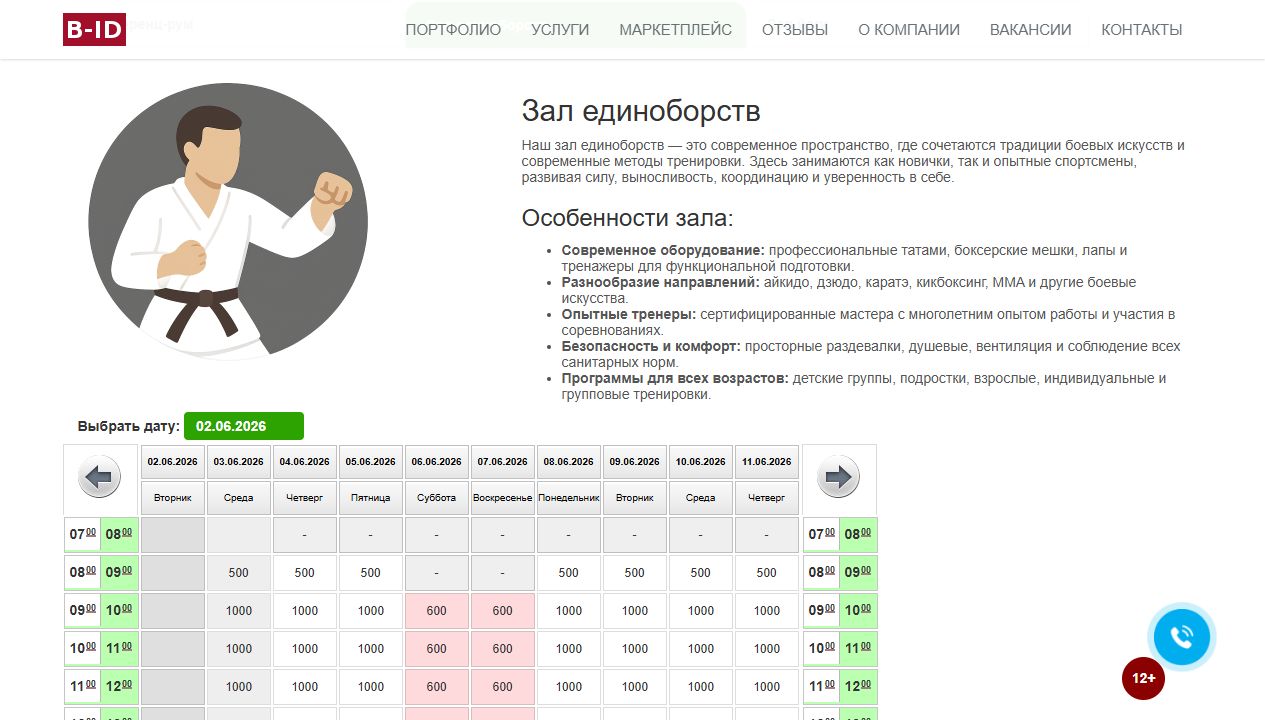1265x720 pixels.
Task: Book 11-12 Sunday slot for 600
Action: pyautogui.click(x=503, y=687)
